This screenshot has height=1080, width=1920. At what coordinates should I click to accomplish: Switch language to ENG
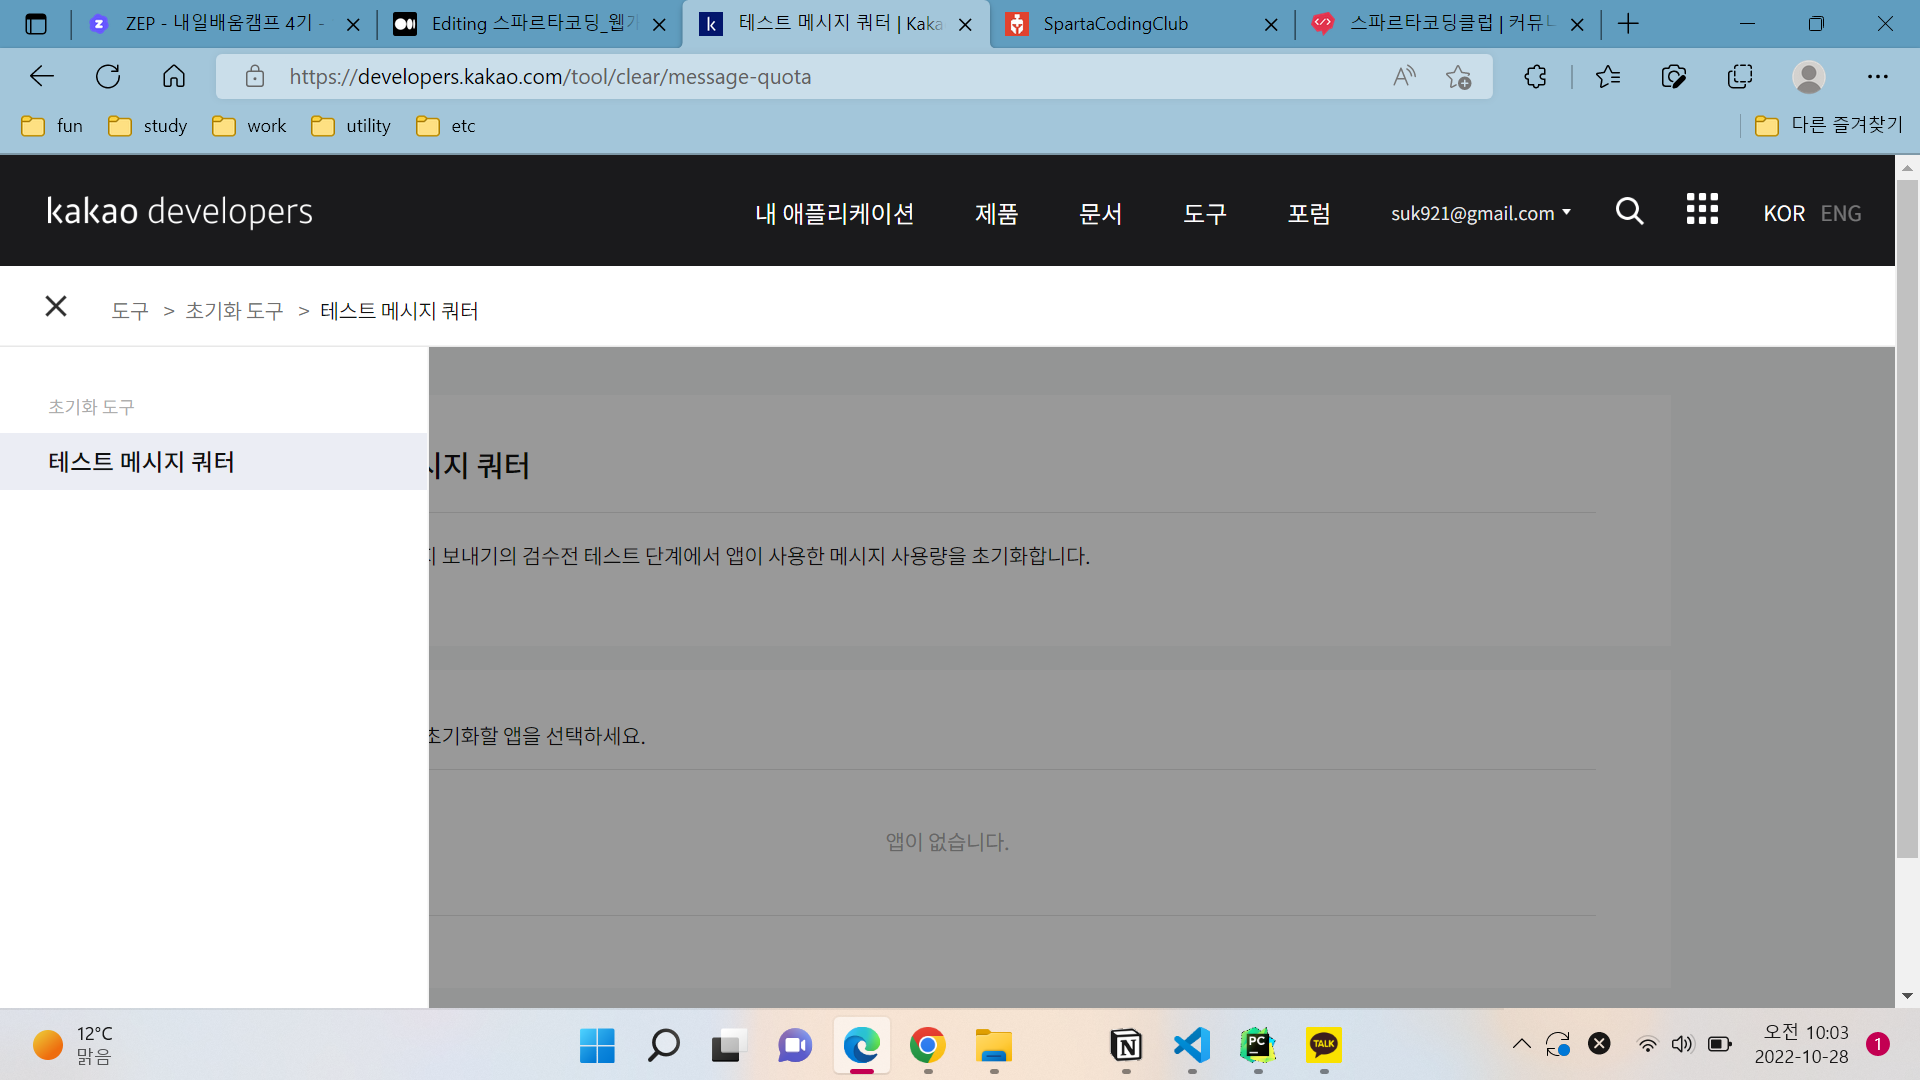1841,213
